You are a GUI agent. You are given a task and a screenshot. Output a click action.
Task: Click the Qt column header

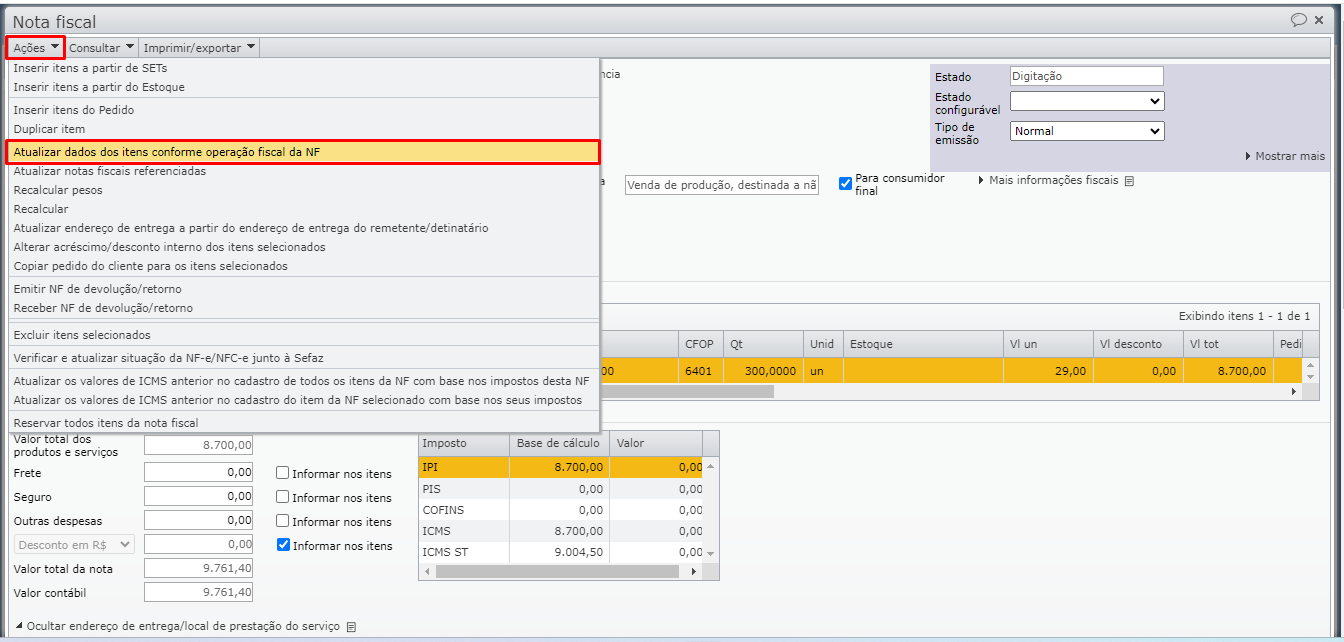pyautogui.click(x=763, y=344)
